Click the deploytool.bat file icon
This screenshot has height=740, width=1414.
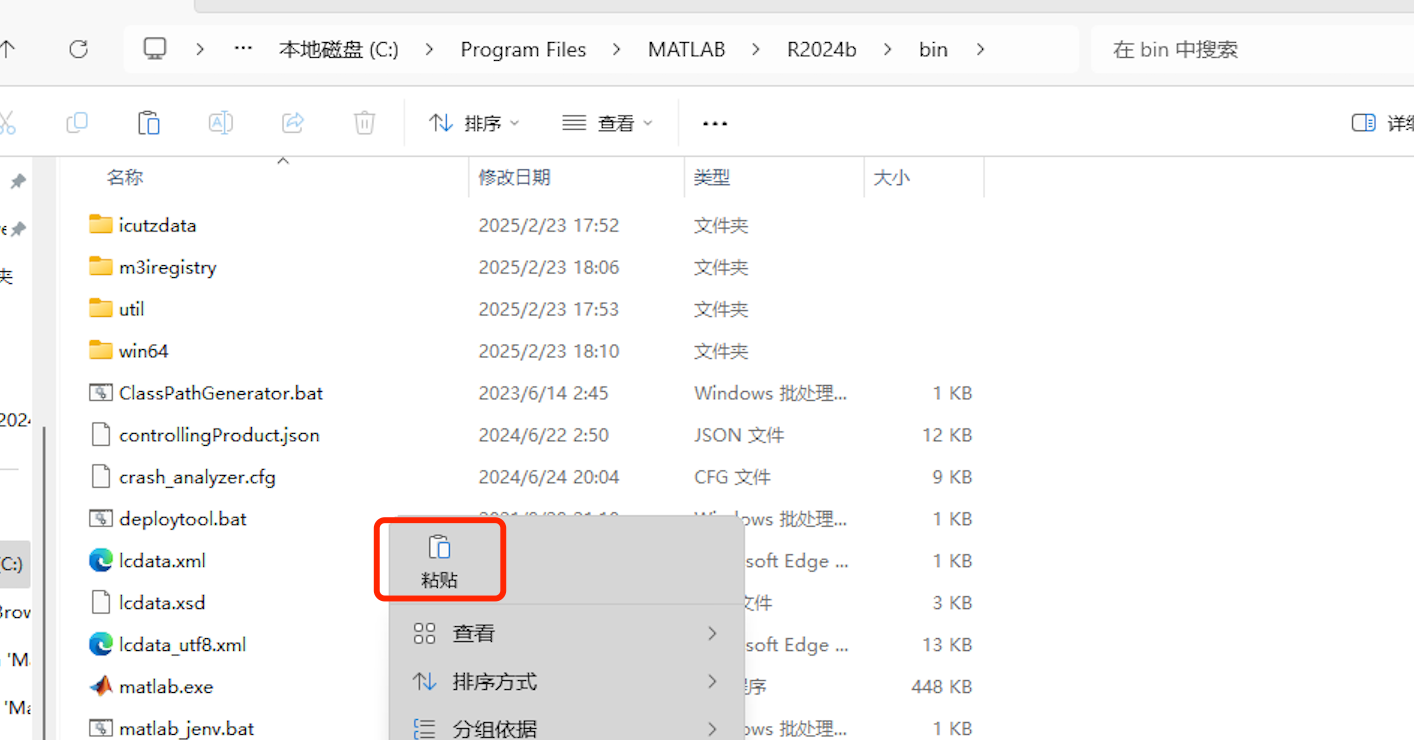(100, 519)
